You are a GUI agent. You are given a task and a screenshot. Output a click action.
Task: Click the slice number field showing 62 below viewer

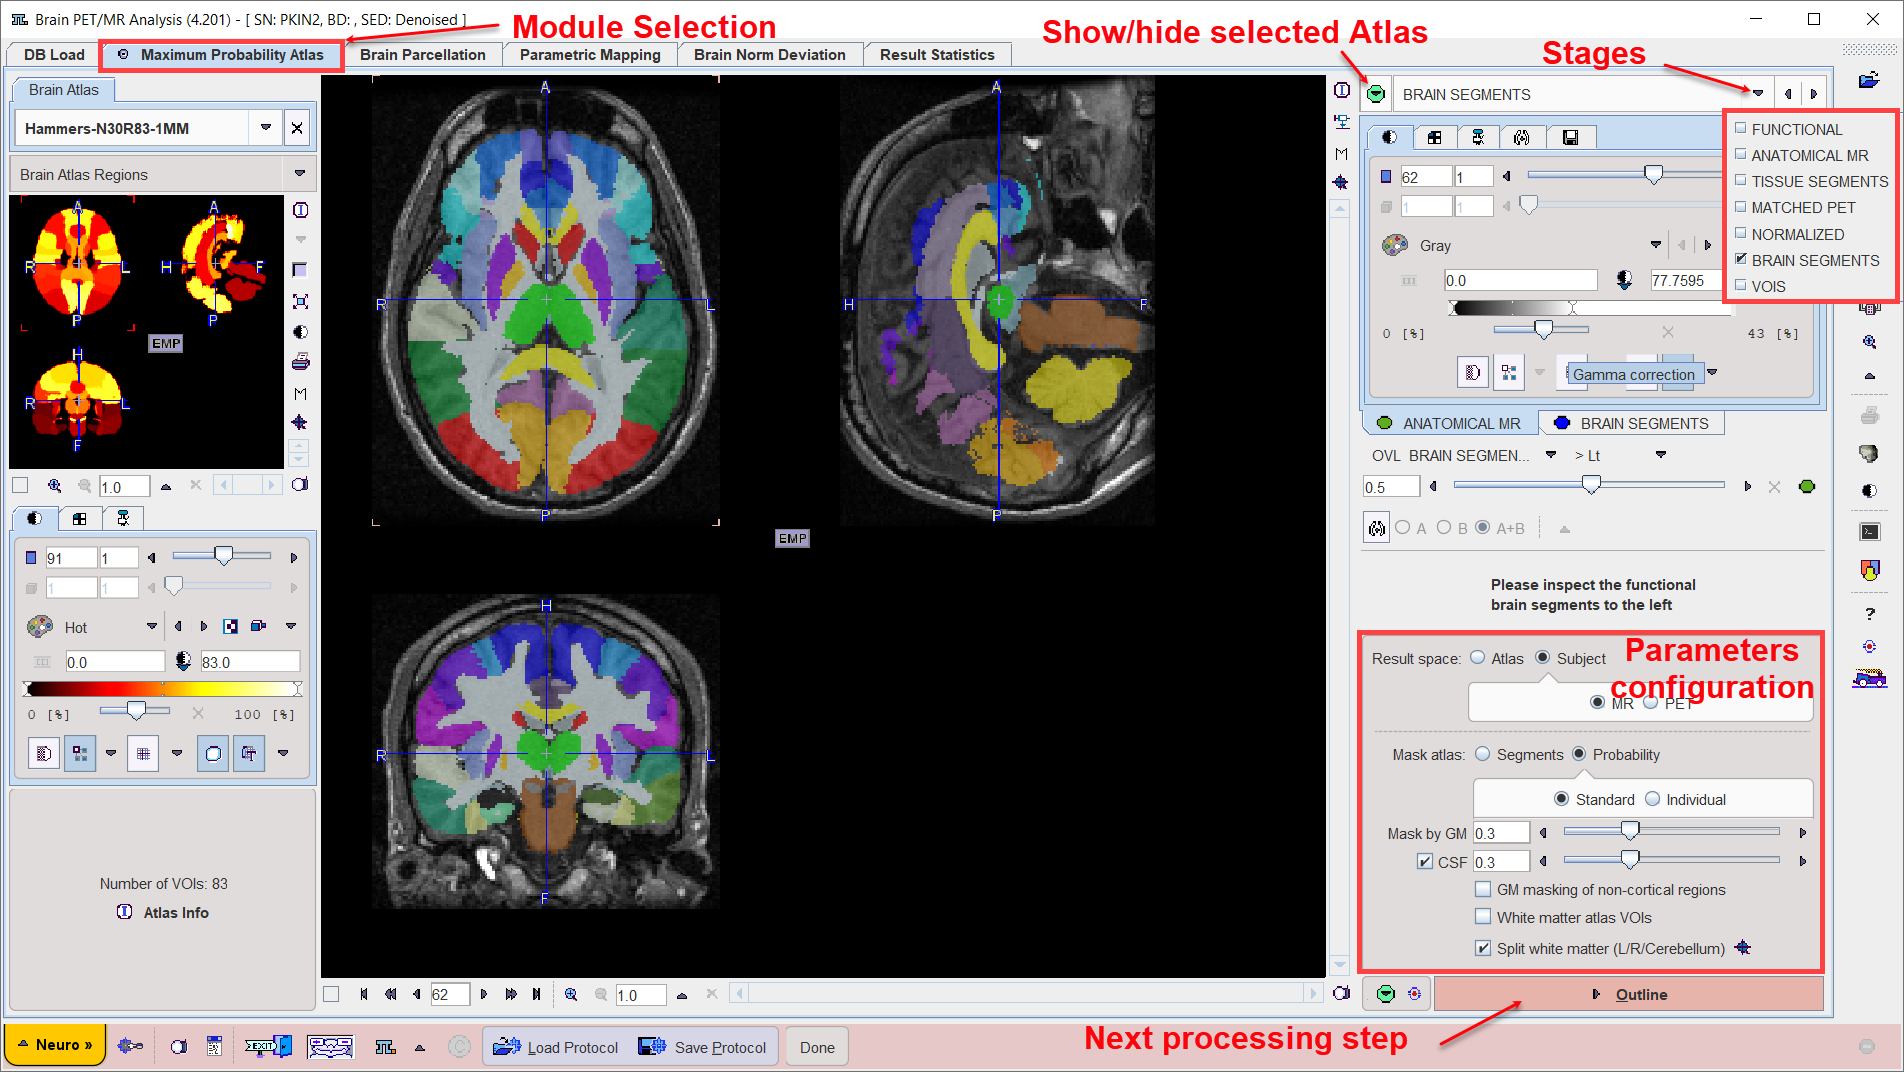point(450,994)
